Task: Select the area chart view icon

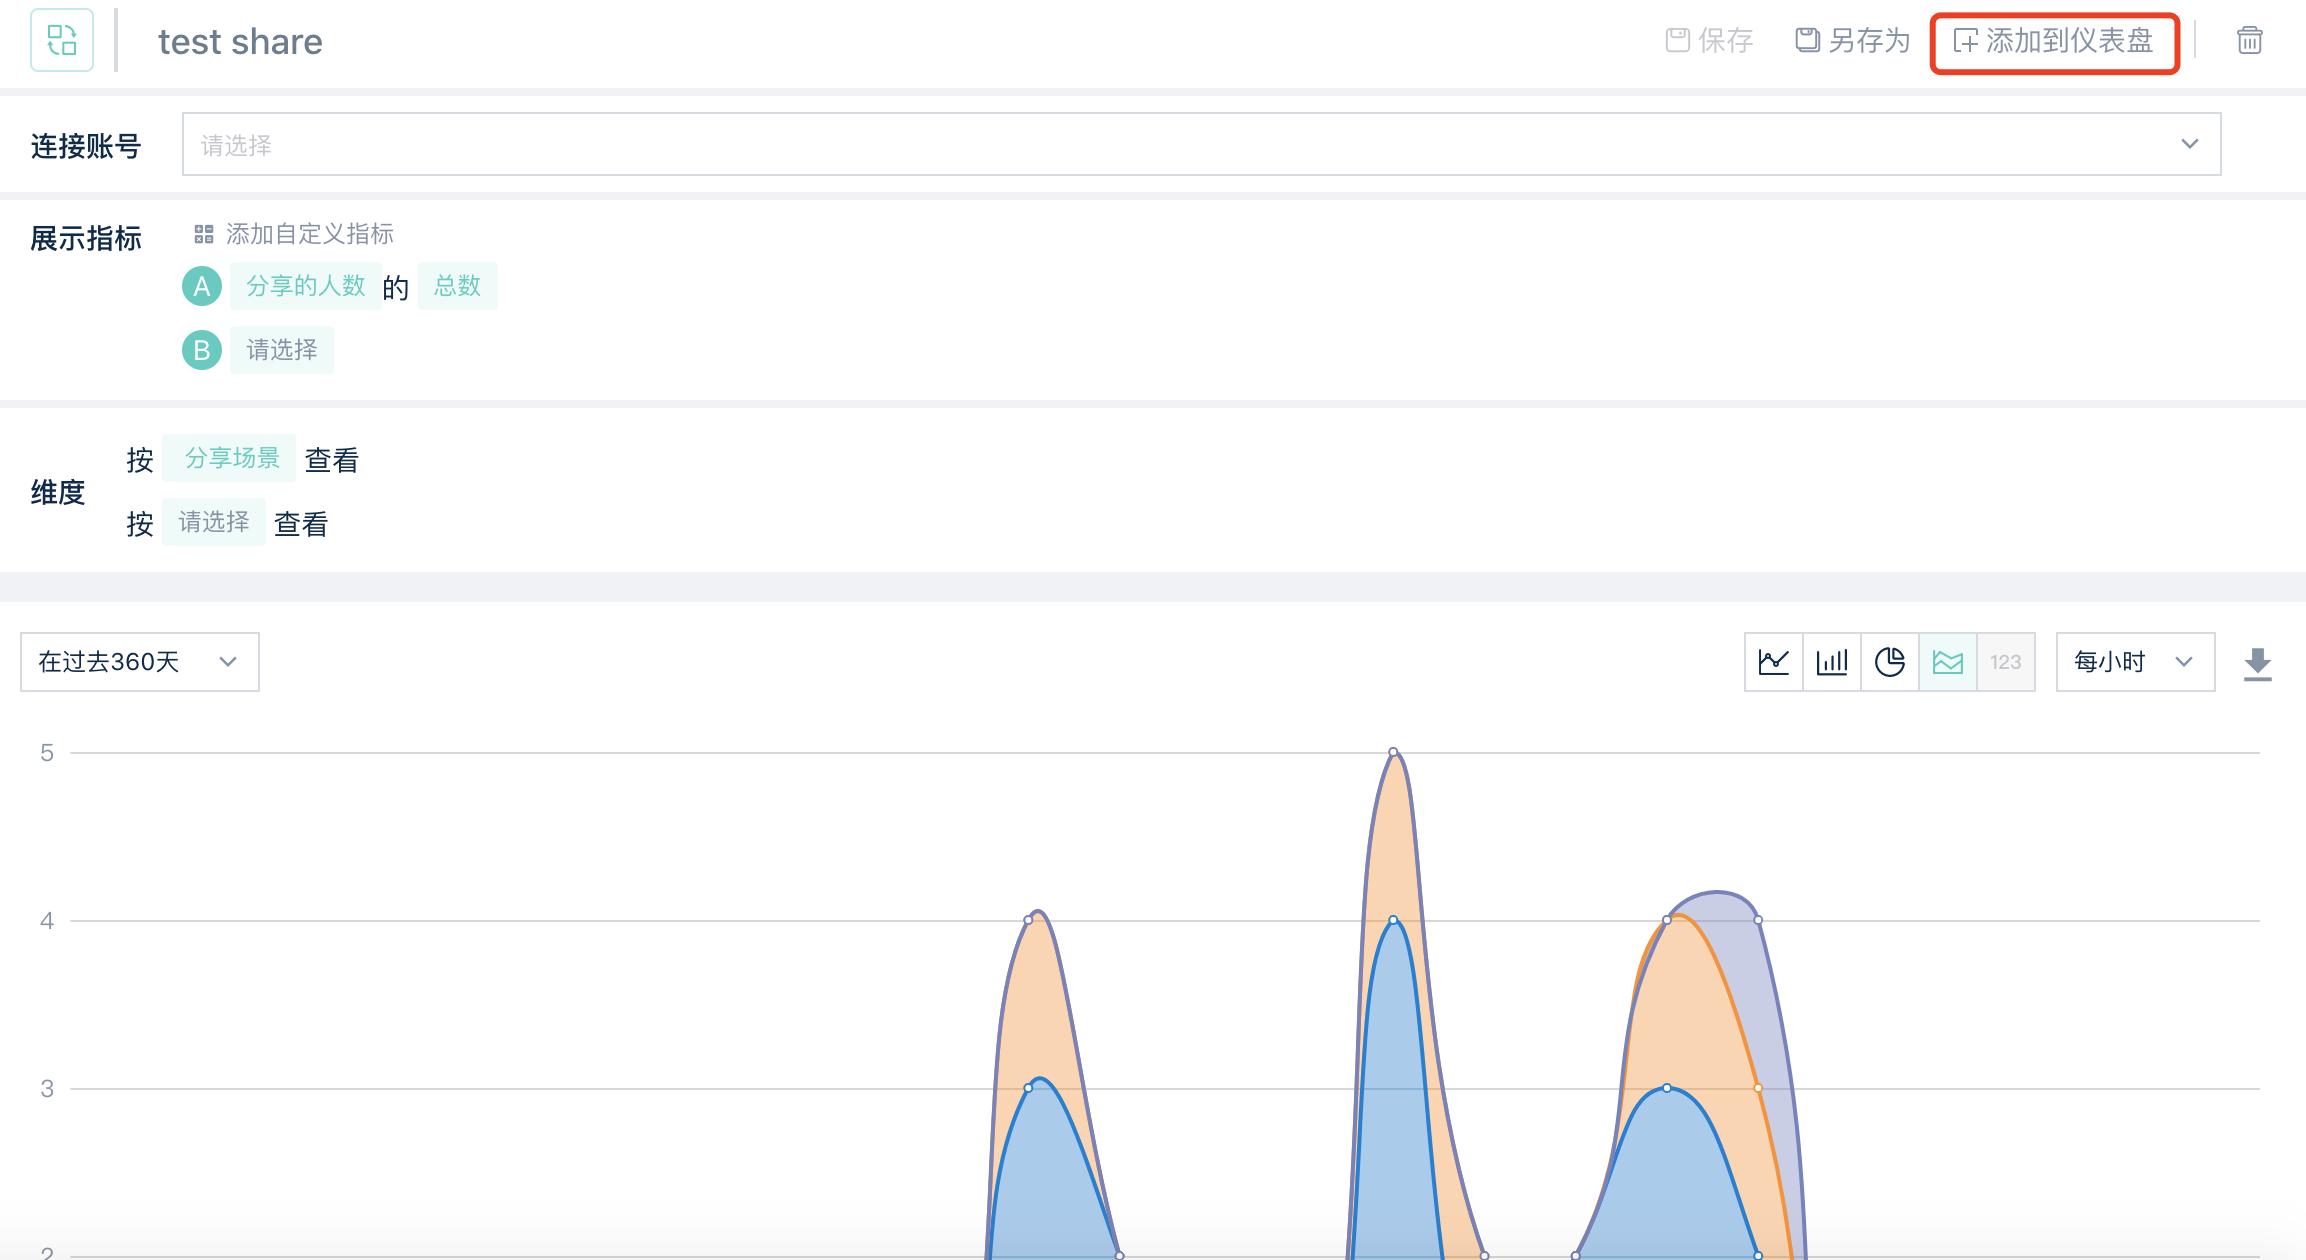Action: (1948, 662)
